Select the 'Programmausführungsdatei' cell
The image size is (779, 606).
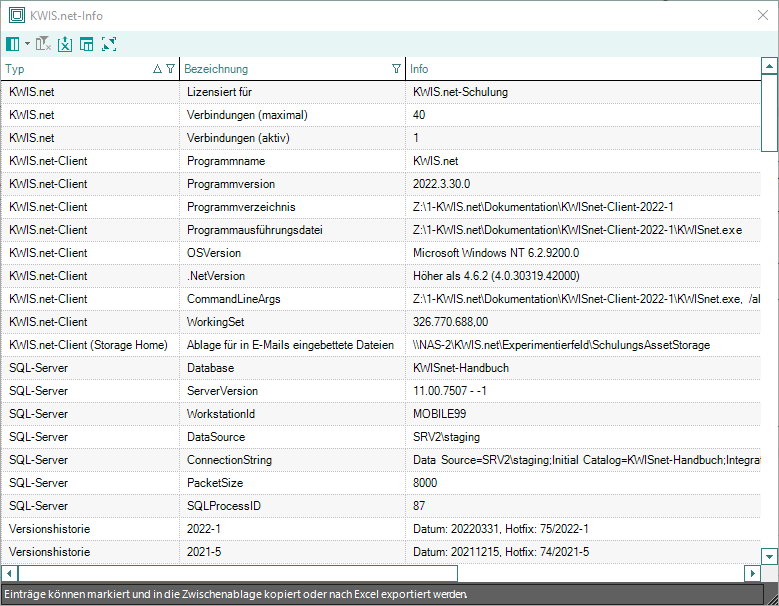click(x=292, y=230)
